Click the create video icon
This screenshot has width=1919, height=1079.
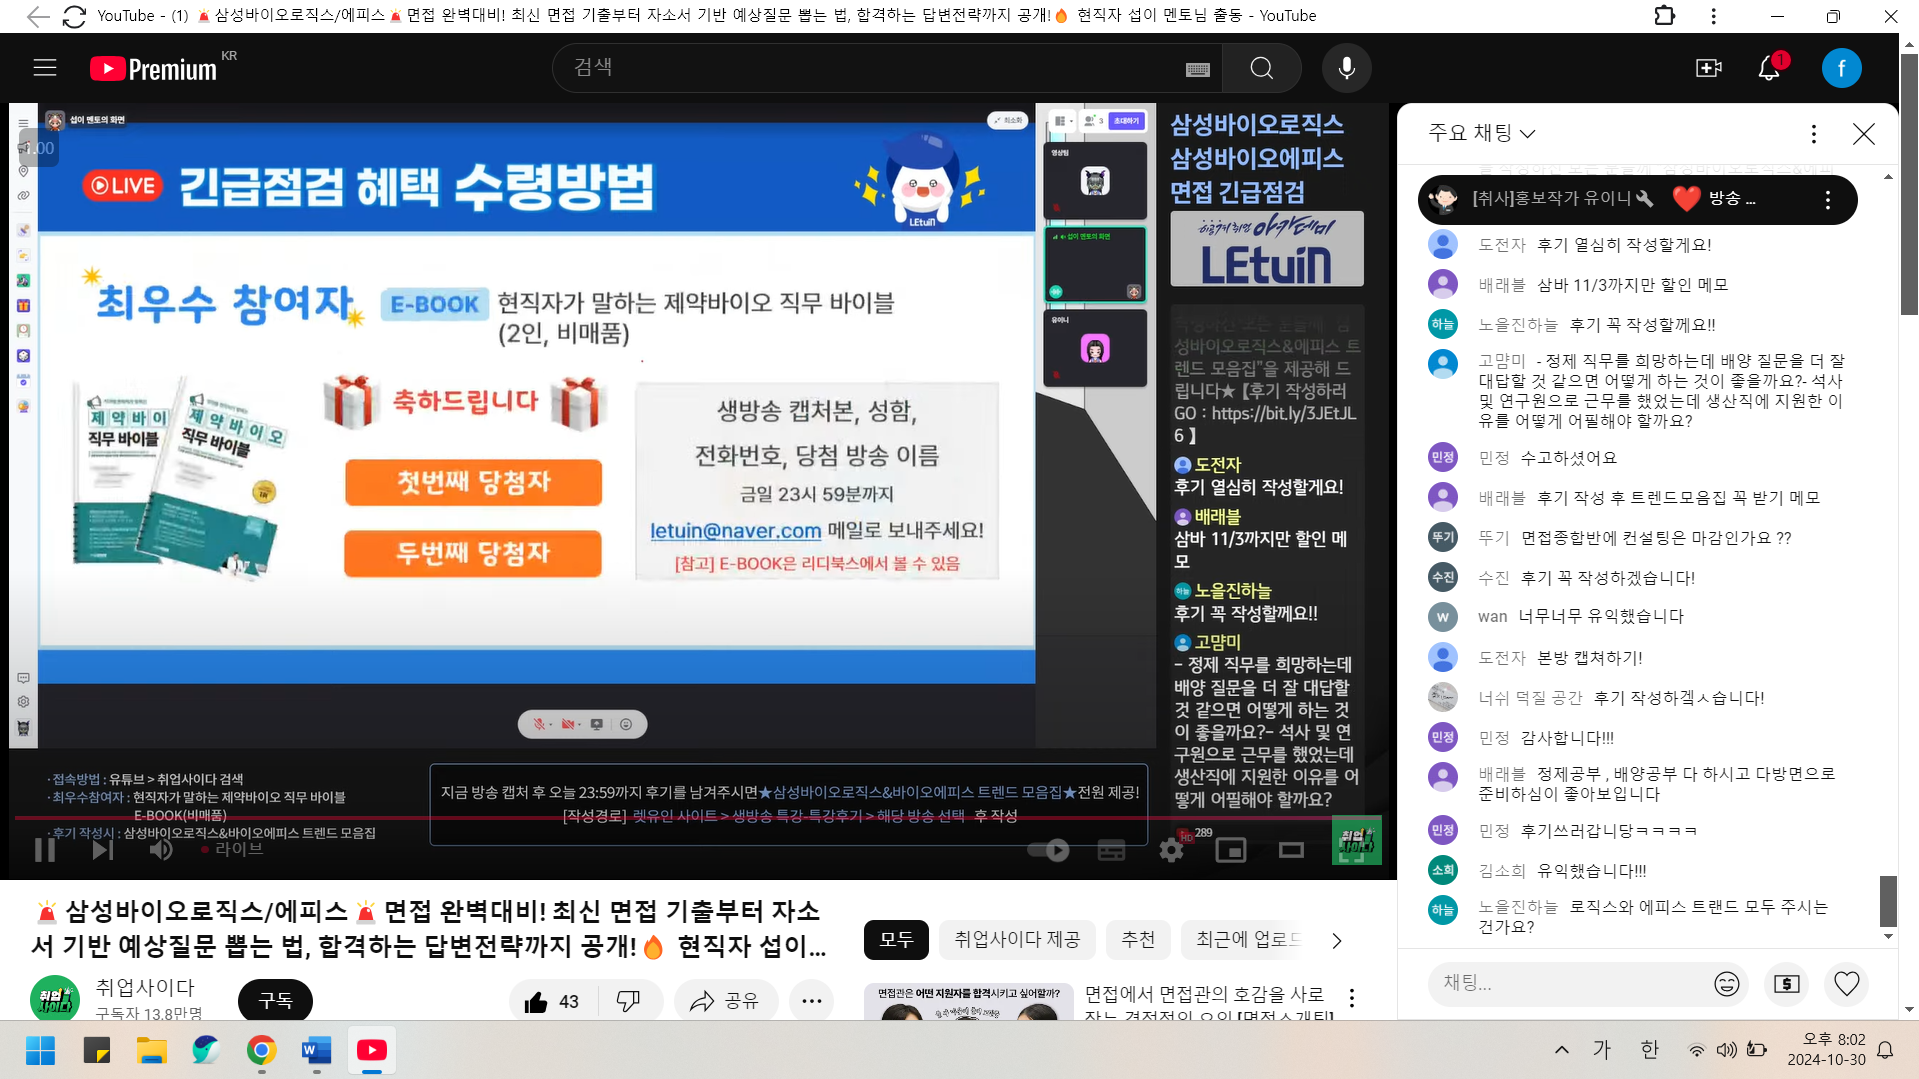coord(1708,68)
